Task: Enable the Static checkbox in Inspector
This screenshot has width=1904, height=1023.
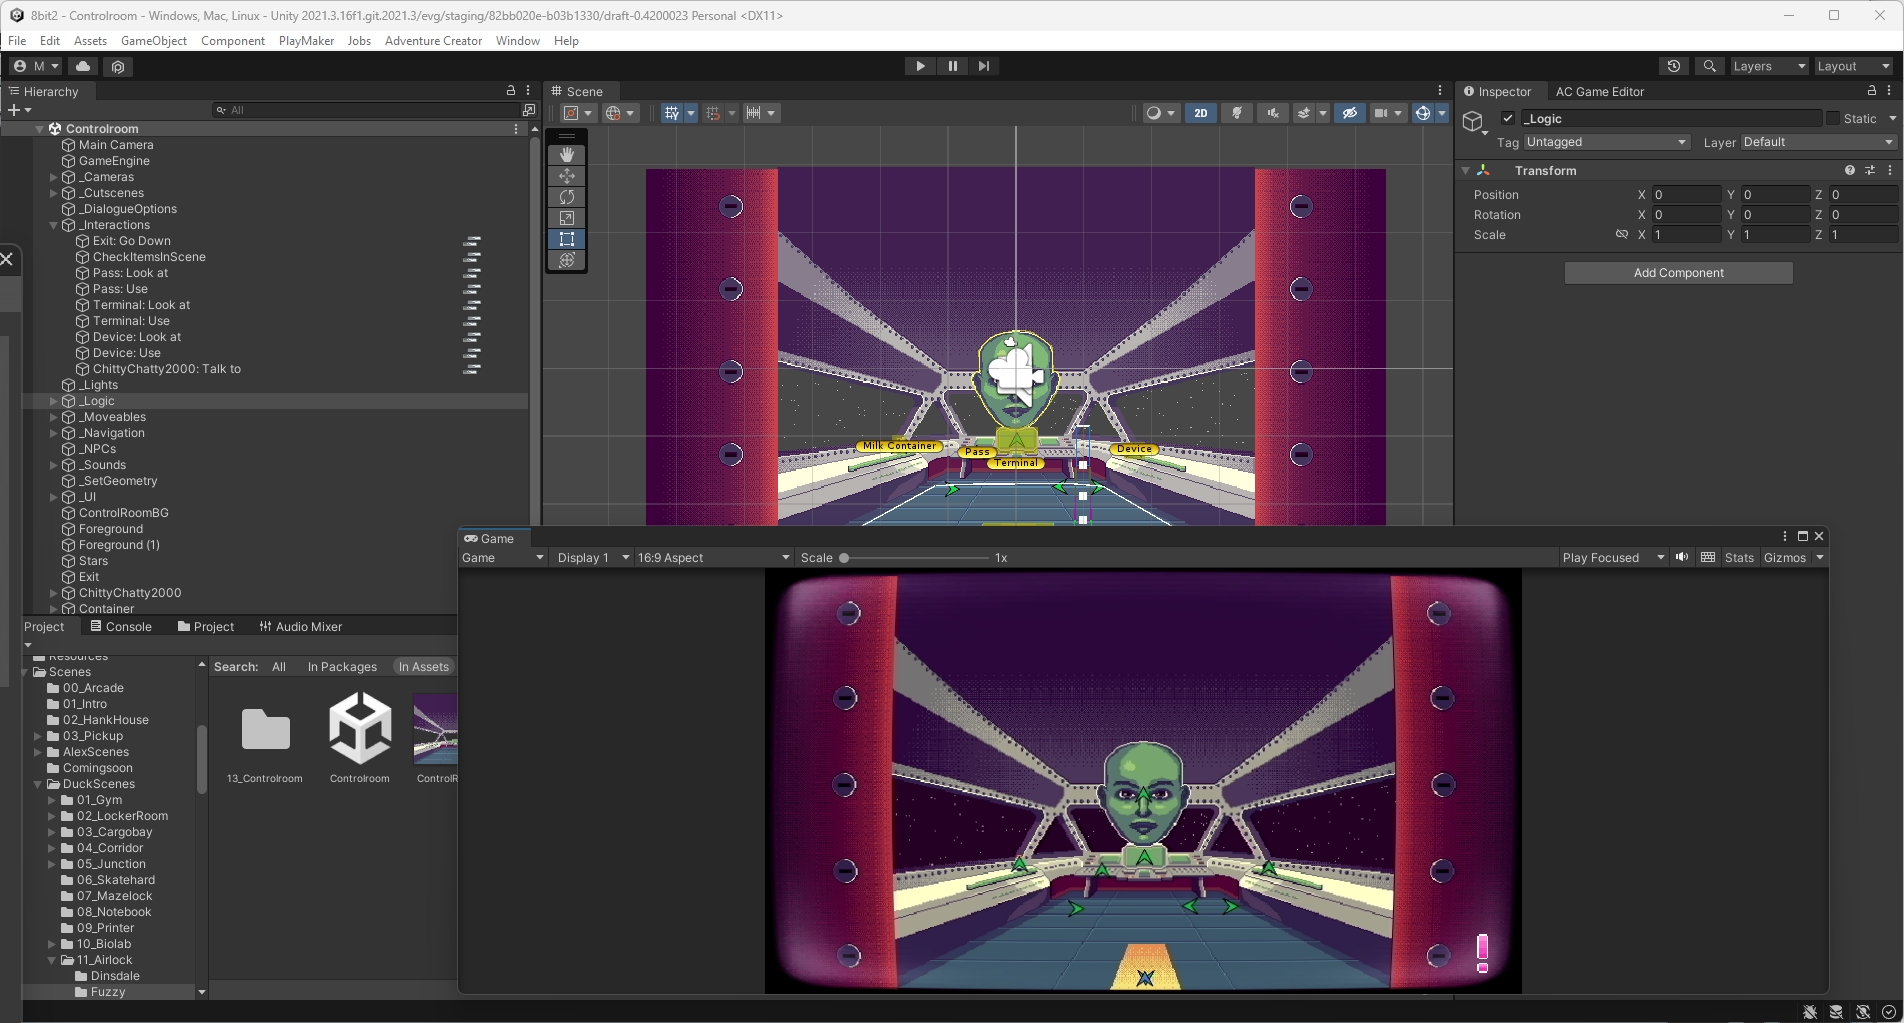Action: (1833, 118)
